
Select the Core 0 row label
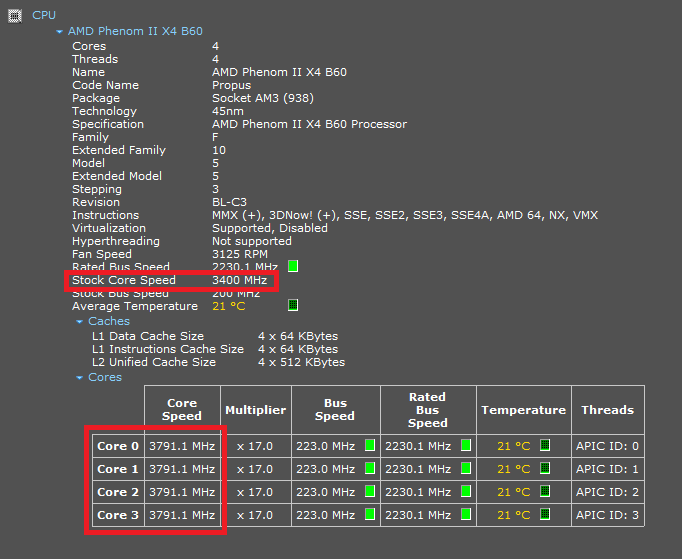[x=118, y=446]
